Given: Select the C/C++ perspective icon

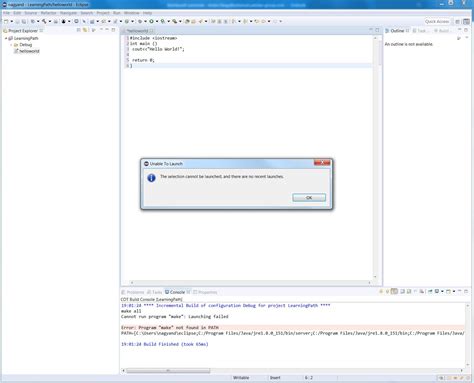Looking at the screenshot, I should [x=466, y=21].
